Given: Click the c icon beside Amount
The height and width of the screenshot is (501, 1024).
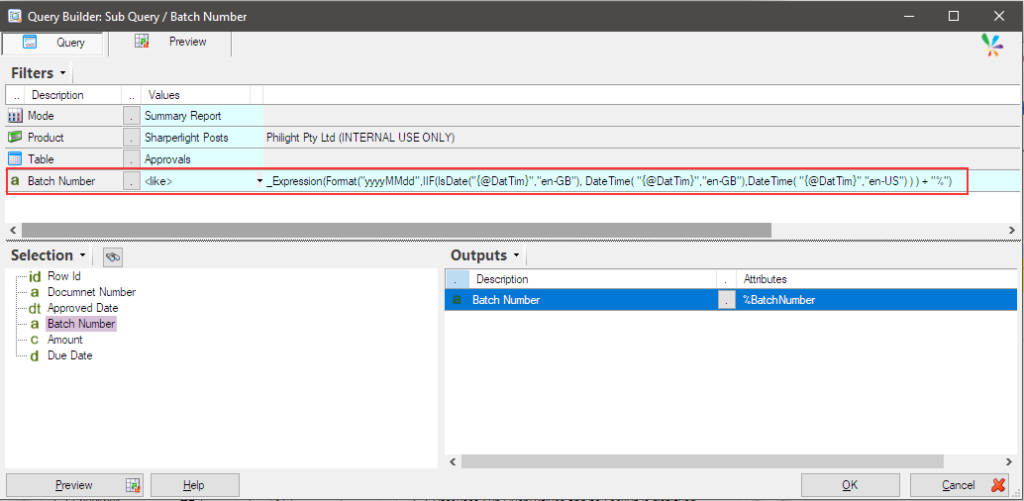Looking at the screenshot, I should point(35,340).
